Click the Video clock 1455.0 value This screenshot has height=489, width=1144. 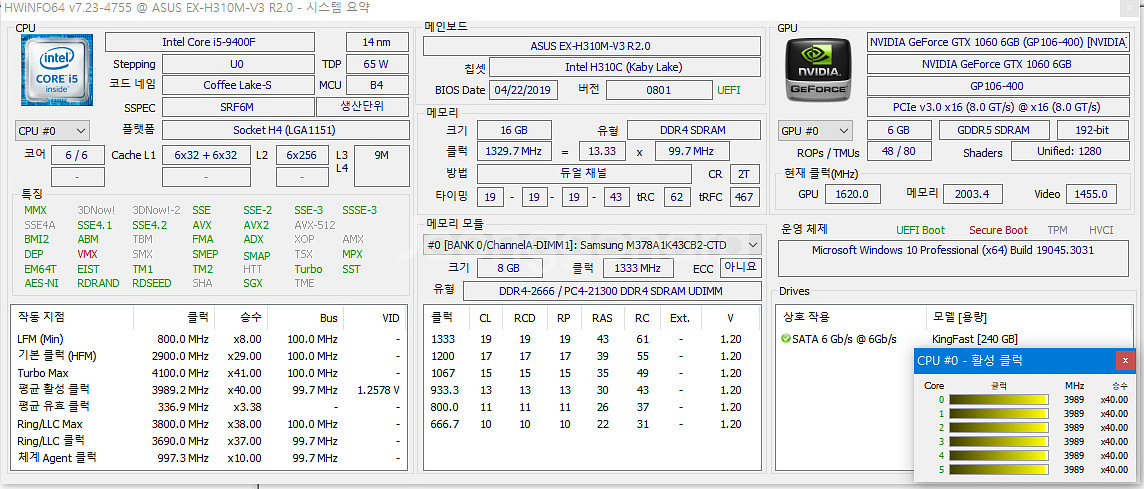[x=1091, y=194]
